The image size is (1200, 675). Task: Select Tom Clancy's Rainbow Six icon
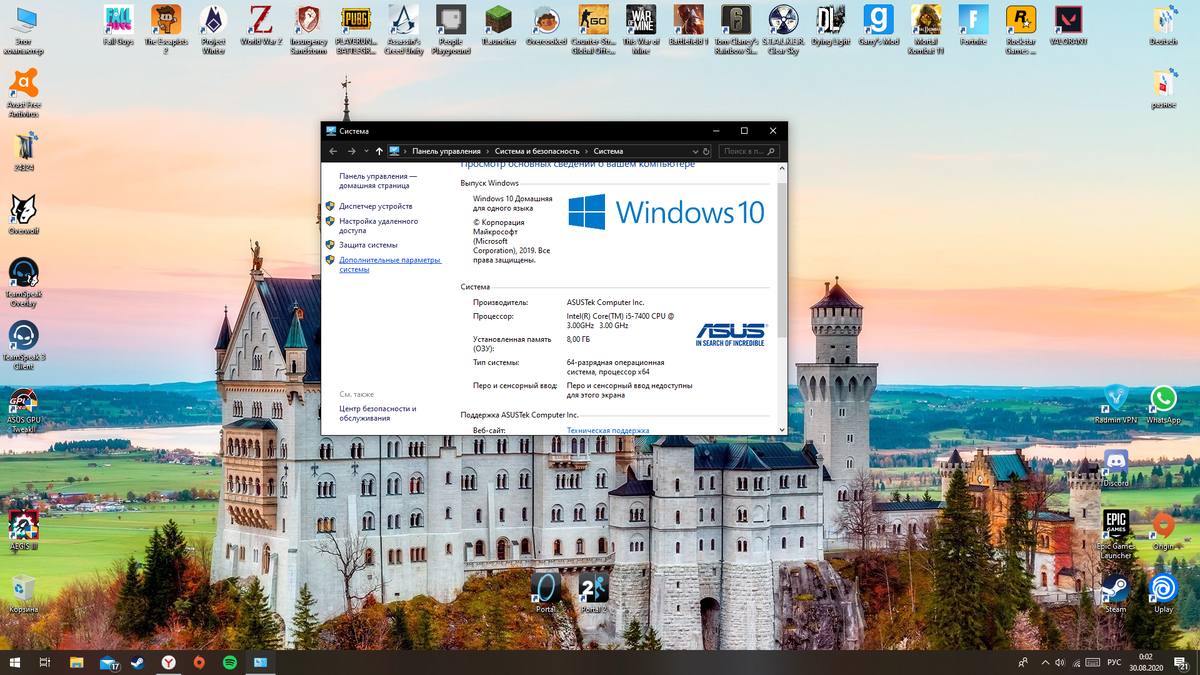(735, 27)
